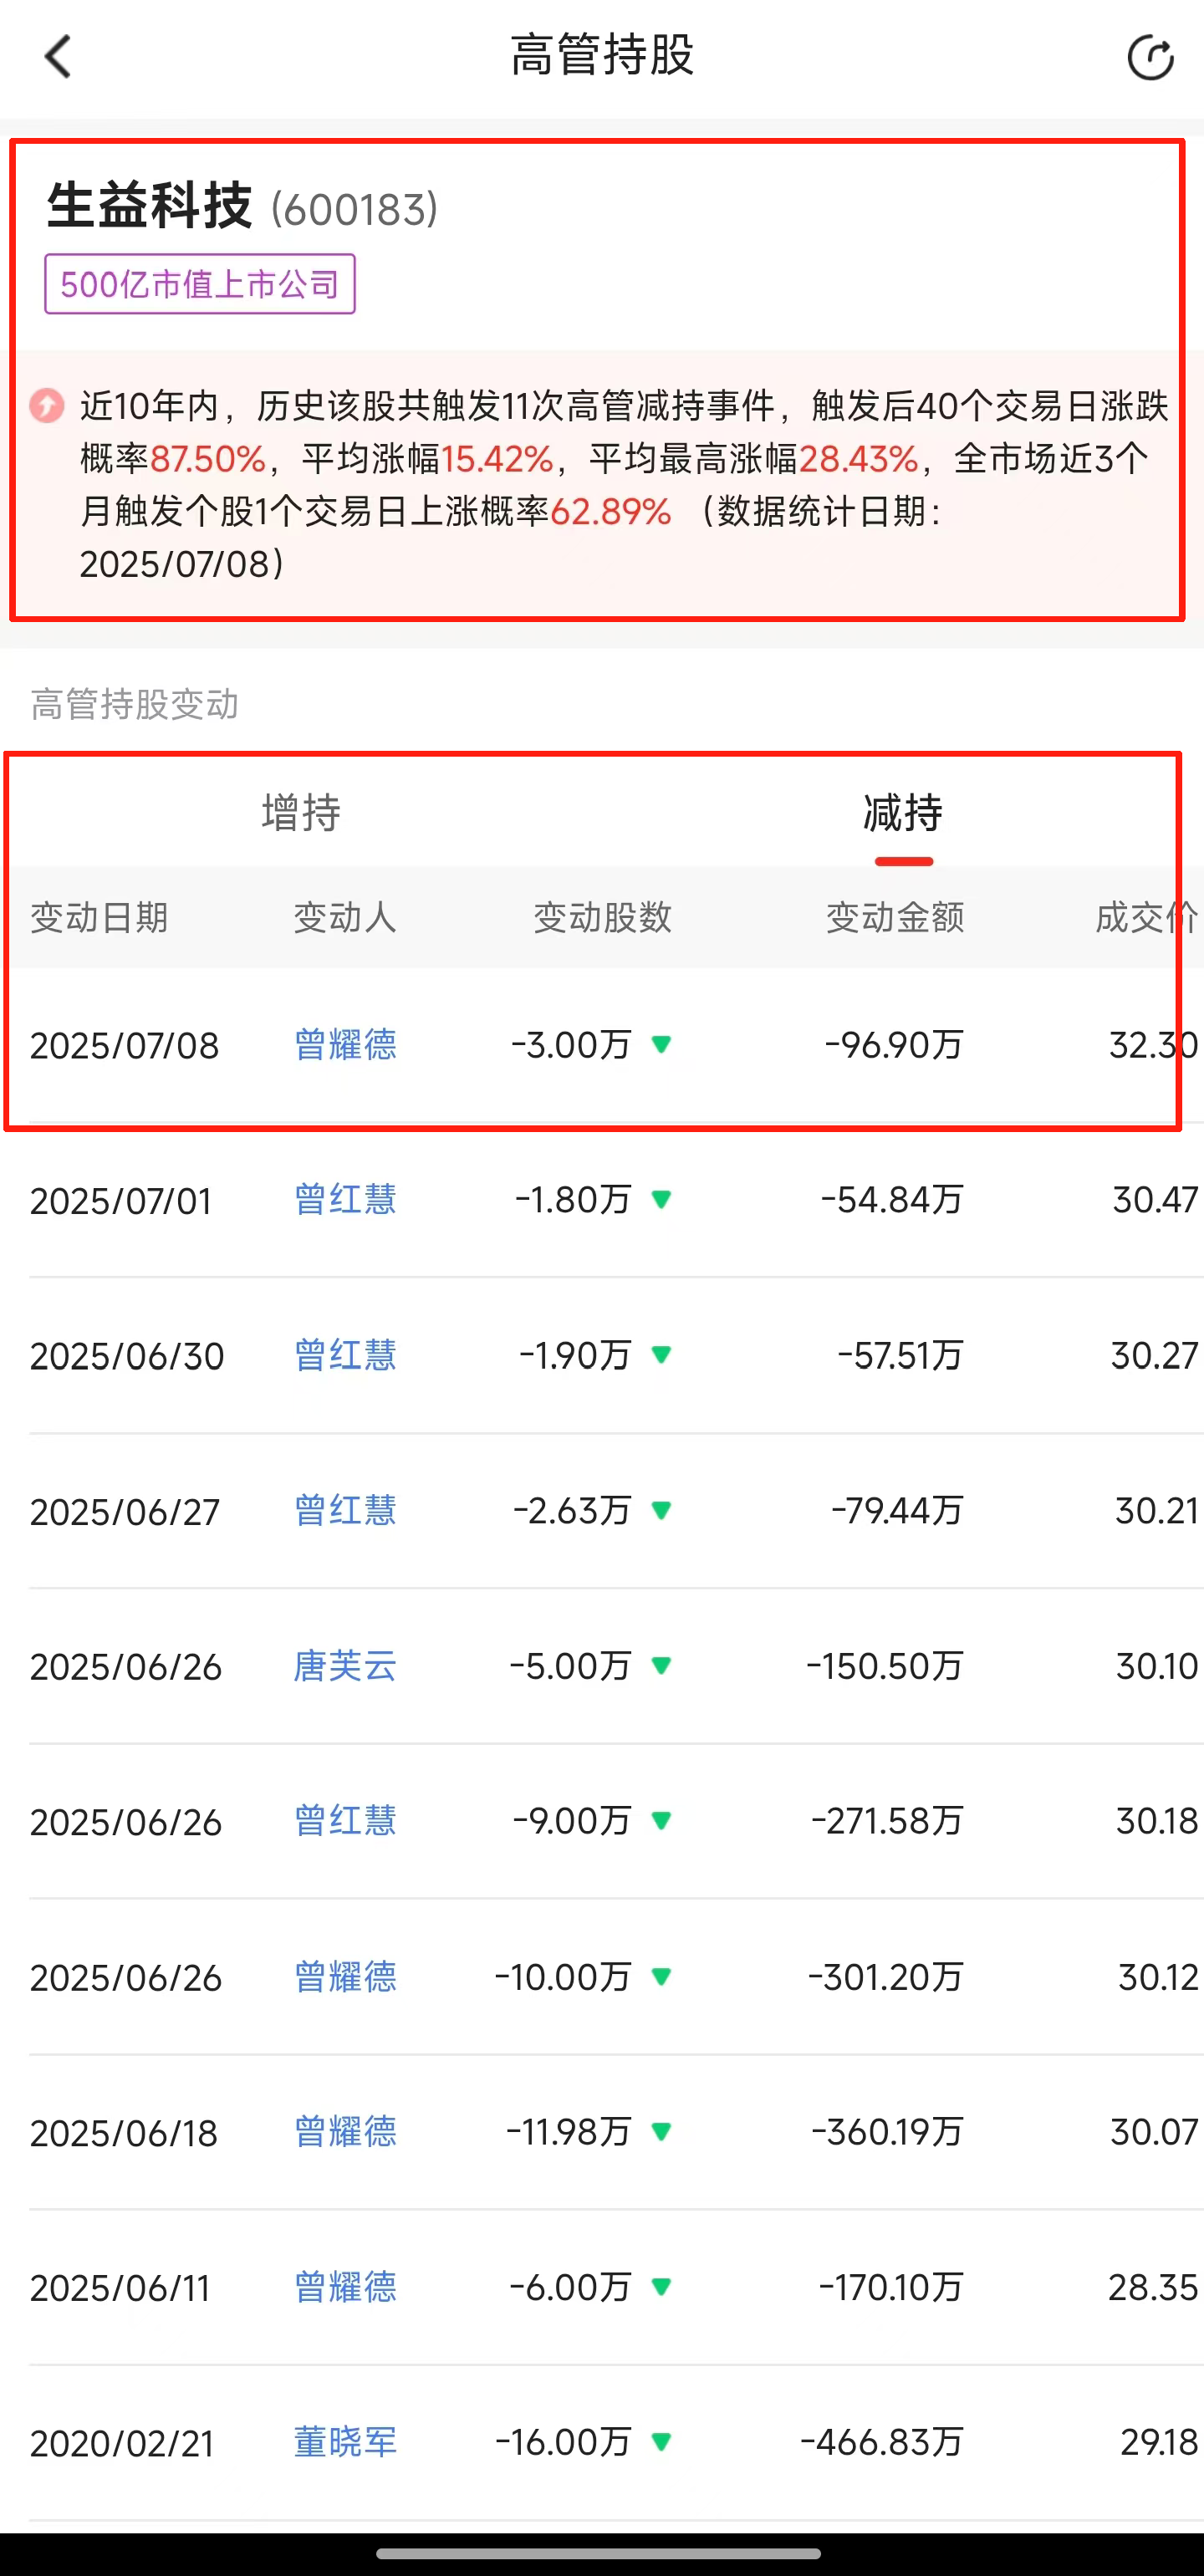The image size is (1204, 2576).
Task: Open 曾红慧 in the 2025/06/30 row
Action: (345, 1355)
